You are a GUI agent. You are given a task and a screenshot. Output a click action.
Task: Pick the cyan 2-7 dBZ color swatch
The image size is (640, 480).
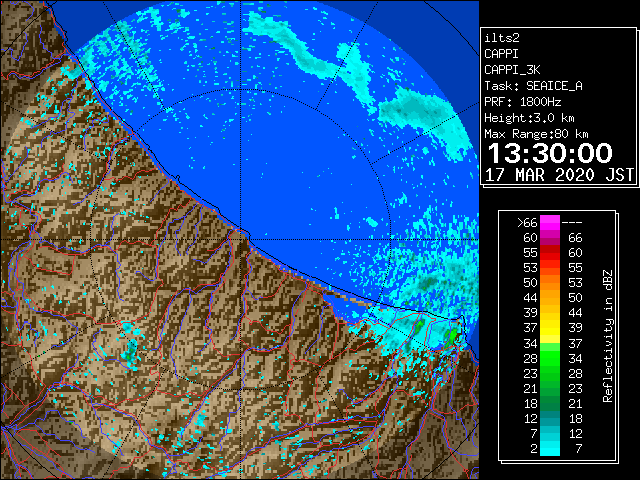pyautogui.click(x=550, y=448)
